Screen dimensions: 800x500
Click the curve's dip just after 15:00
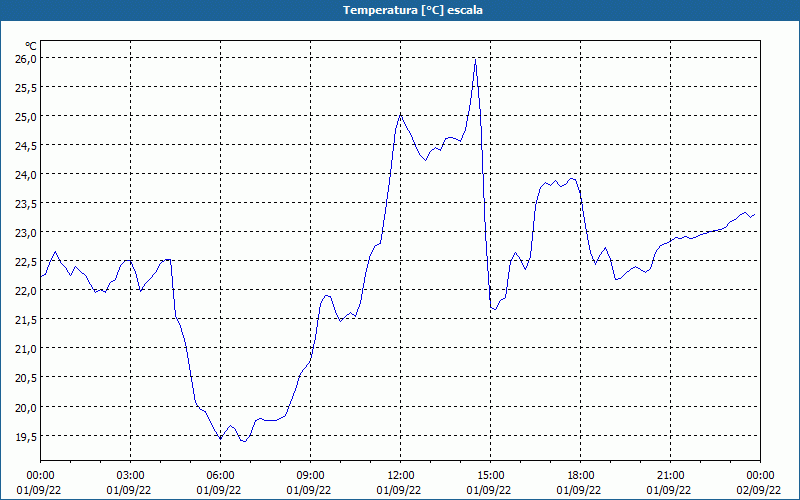point(494,309)
